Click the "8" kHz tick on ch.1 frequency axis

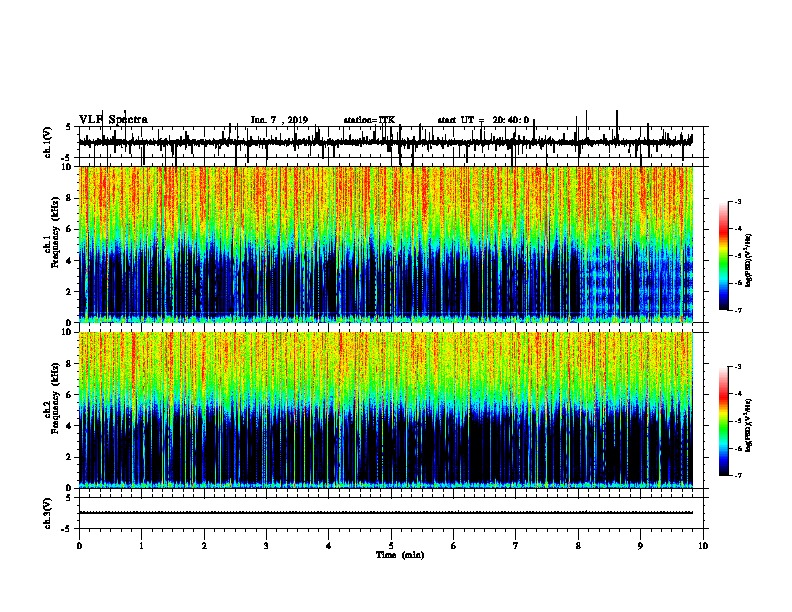69,198
